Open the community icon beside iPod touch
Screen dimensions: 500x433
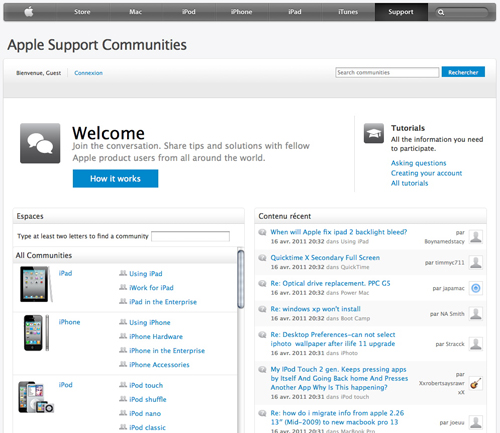point(123,385)
